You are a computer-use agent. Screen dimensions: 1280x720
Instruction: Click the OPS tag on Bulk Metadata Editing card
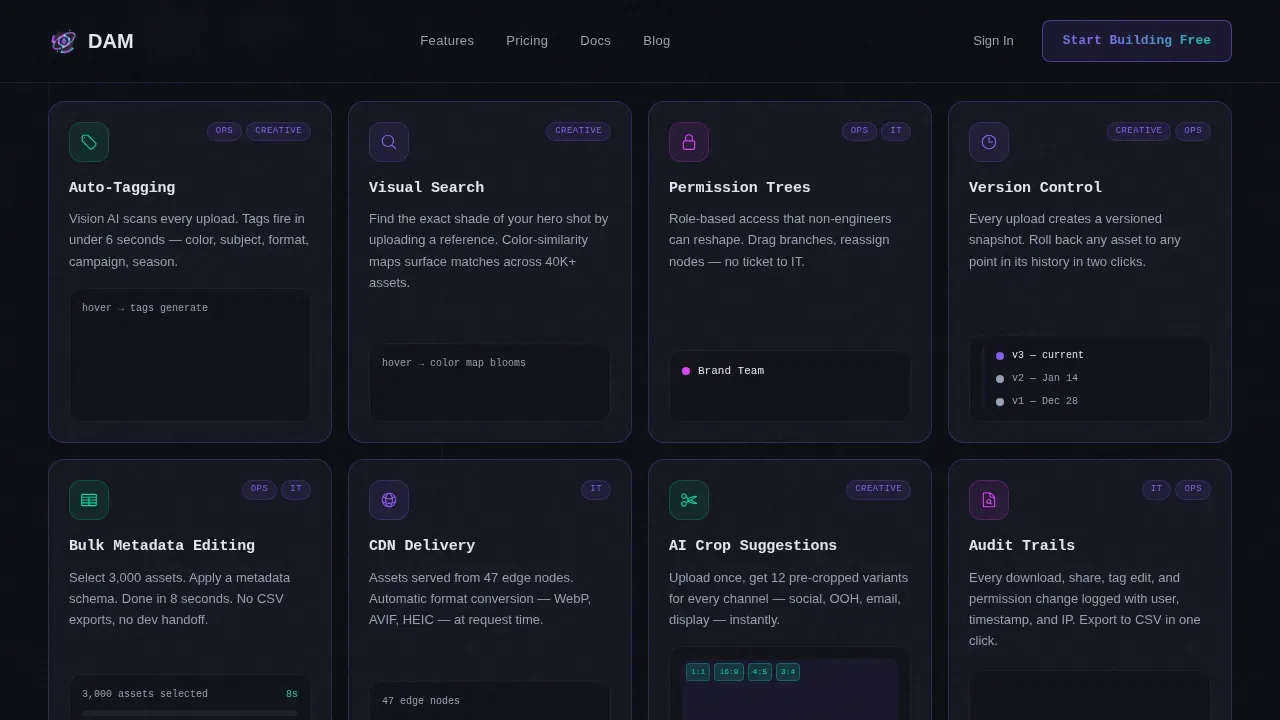coord(259,489)
